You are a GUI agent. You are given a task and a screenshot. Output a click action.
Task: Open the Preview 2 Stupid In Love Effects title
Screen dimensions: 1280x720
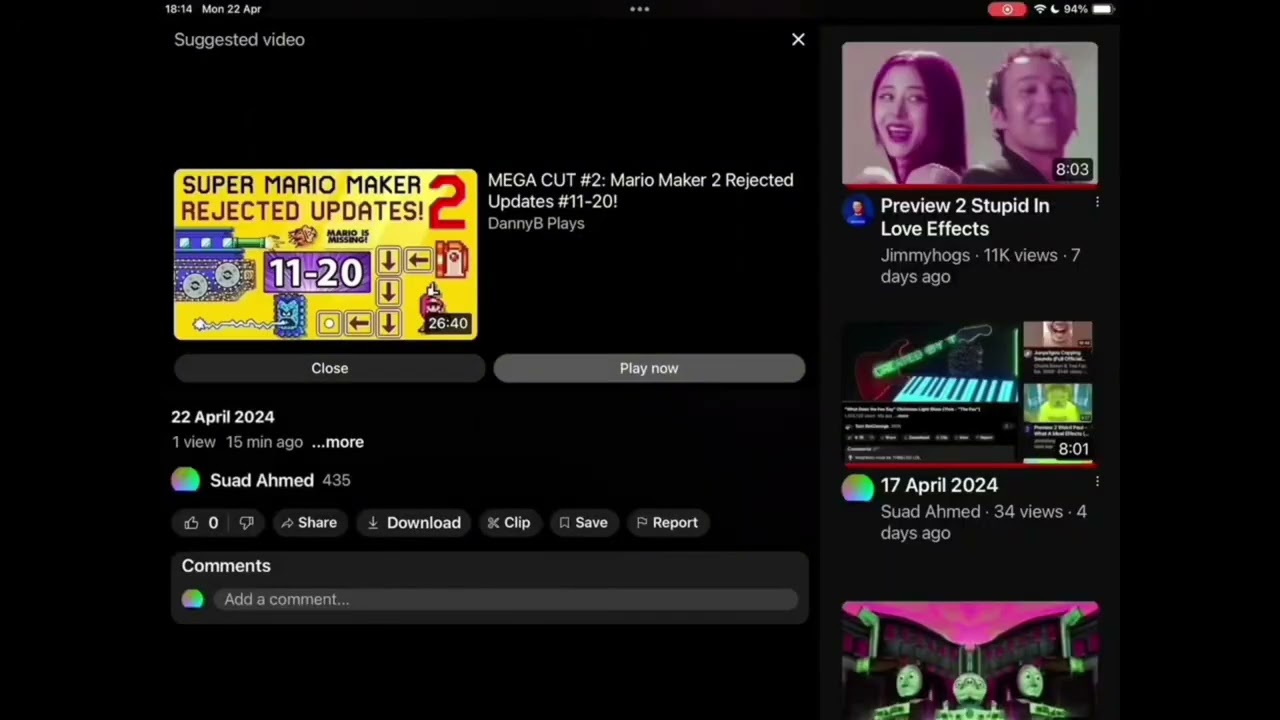pyautogui.click(x=965, y=217)
